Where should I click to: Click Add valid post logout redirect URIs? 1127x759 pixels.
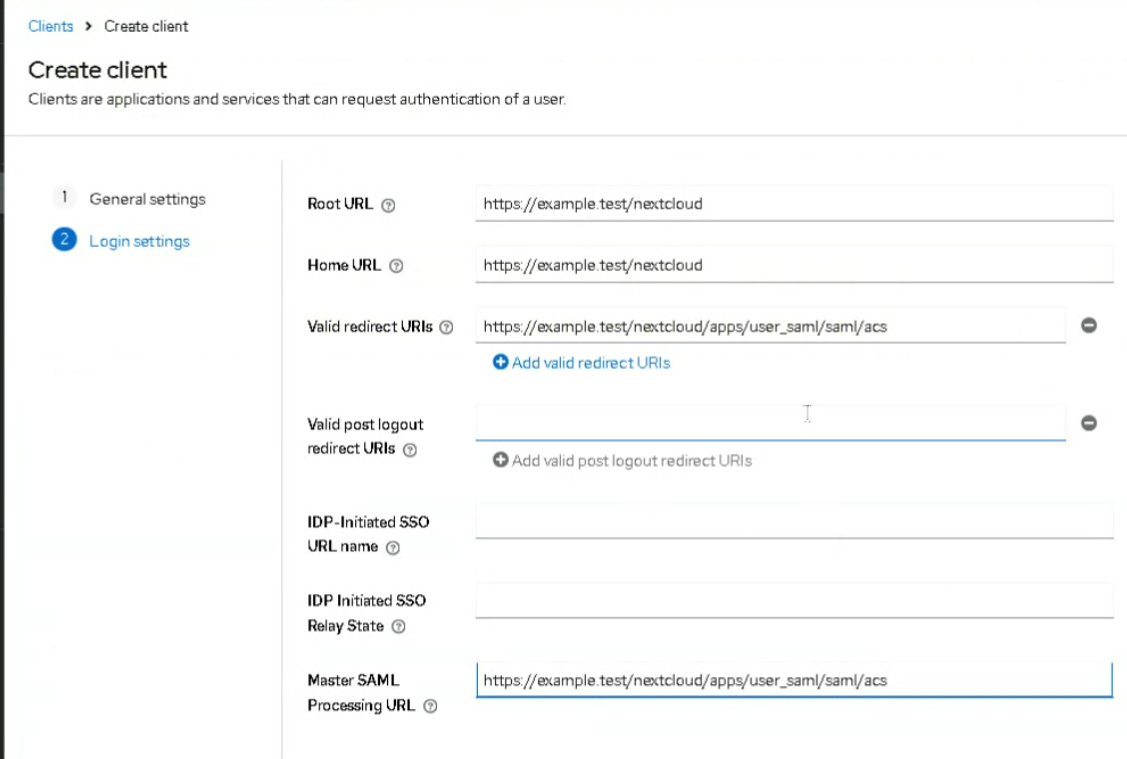point(622,461)
